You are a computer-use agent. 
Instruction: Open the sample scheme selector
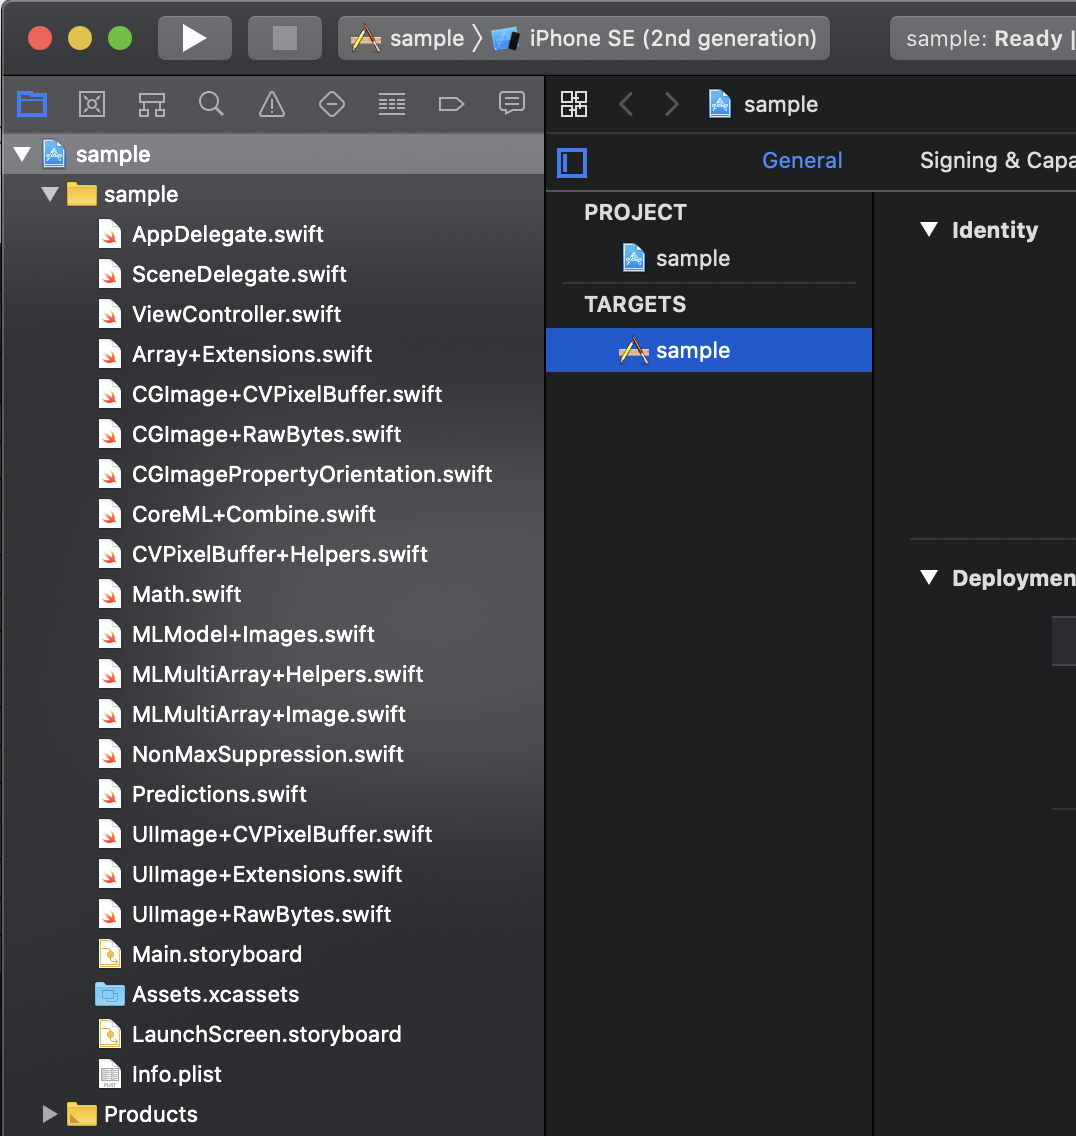407,38
